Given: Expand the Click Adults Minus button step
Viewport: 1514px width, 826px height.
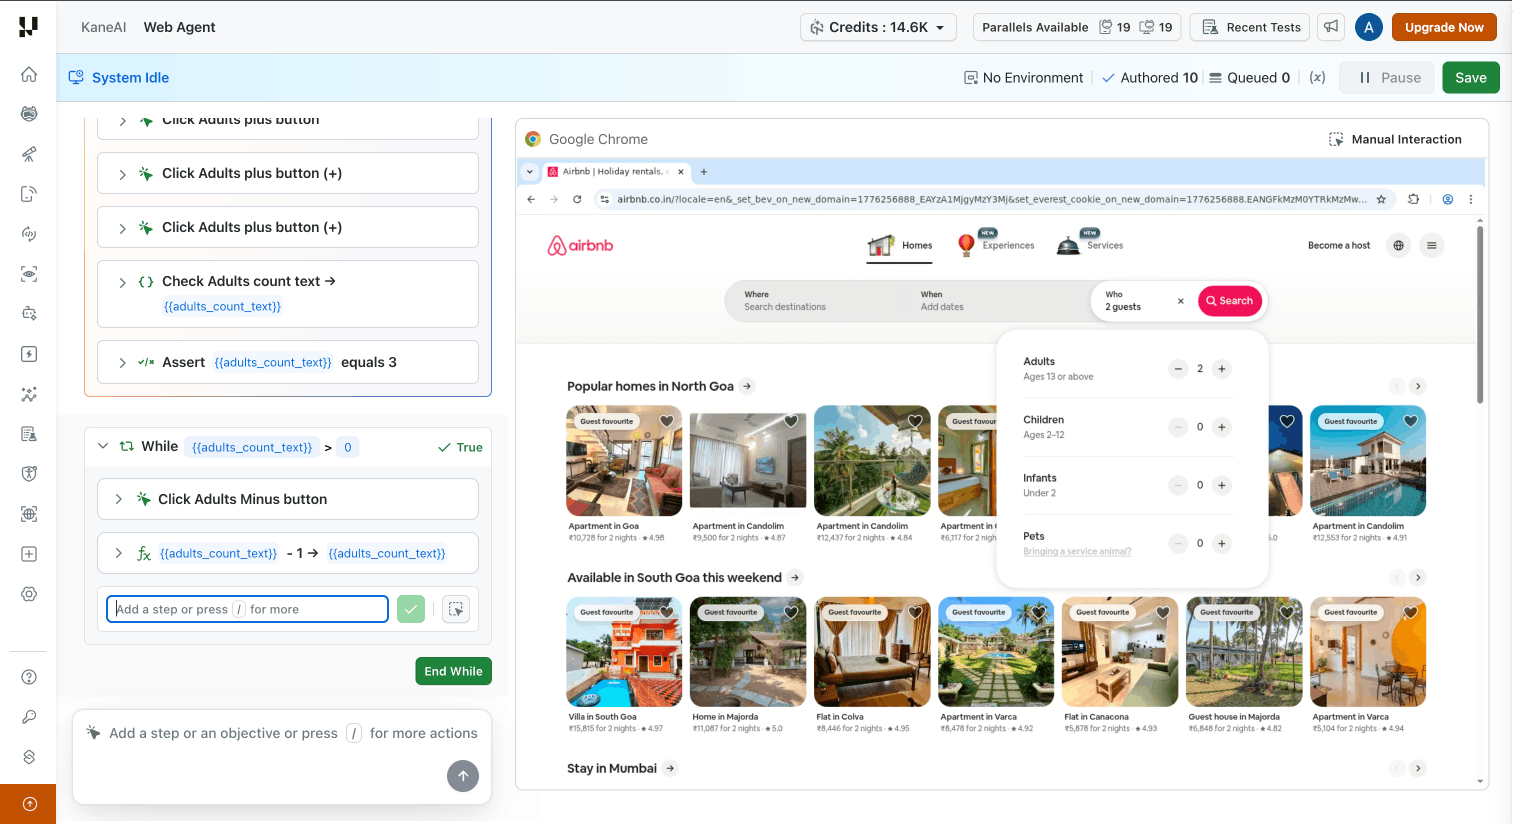Looking at the screenshot, I should [x=119, y=499].
